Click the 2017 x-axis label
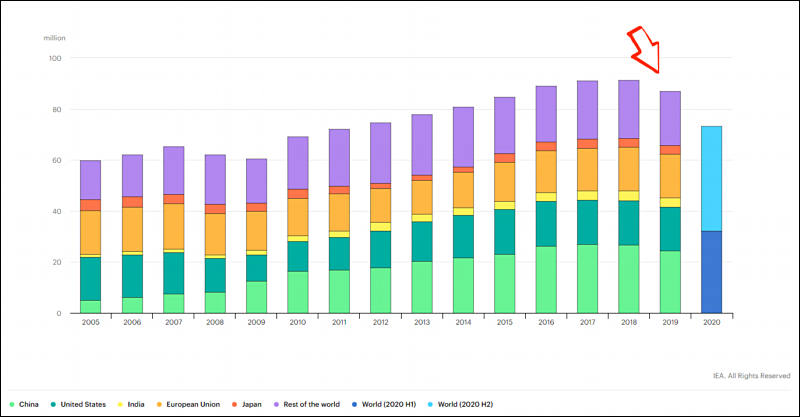This screenshot has height=417, width=800. coord(587,323)
